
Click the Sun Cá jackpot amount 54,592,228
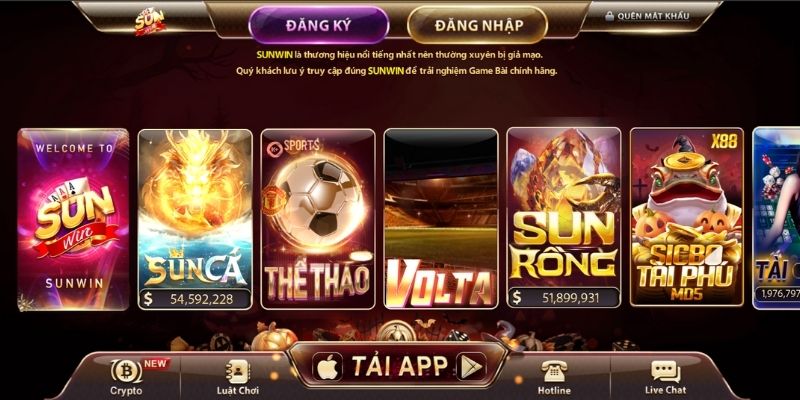195,298
